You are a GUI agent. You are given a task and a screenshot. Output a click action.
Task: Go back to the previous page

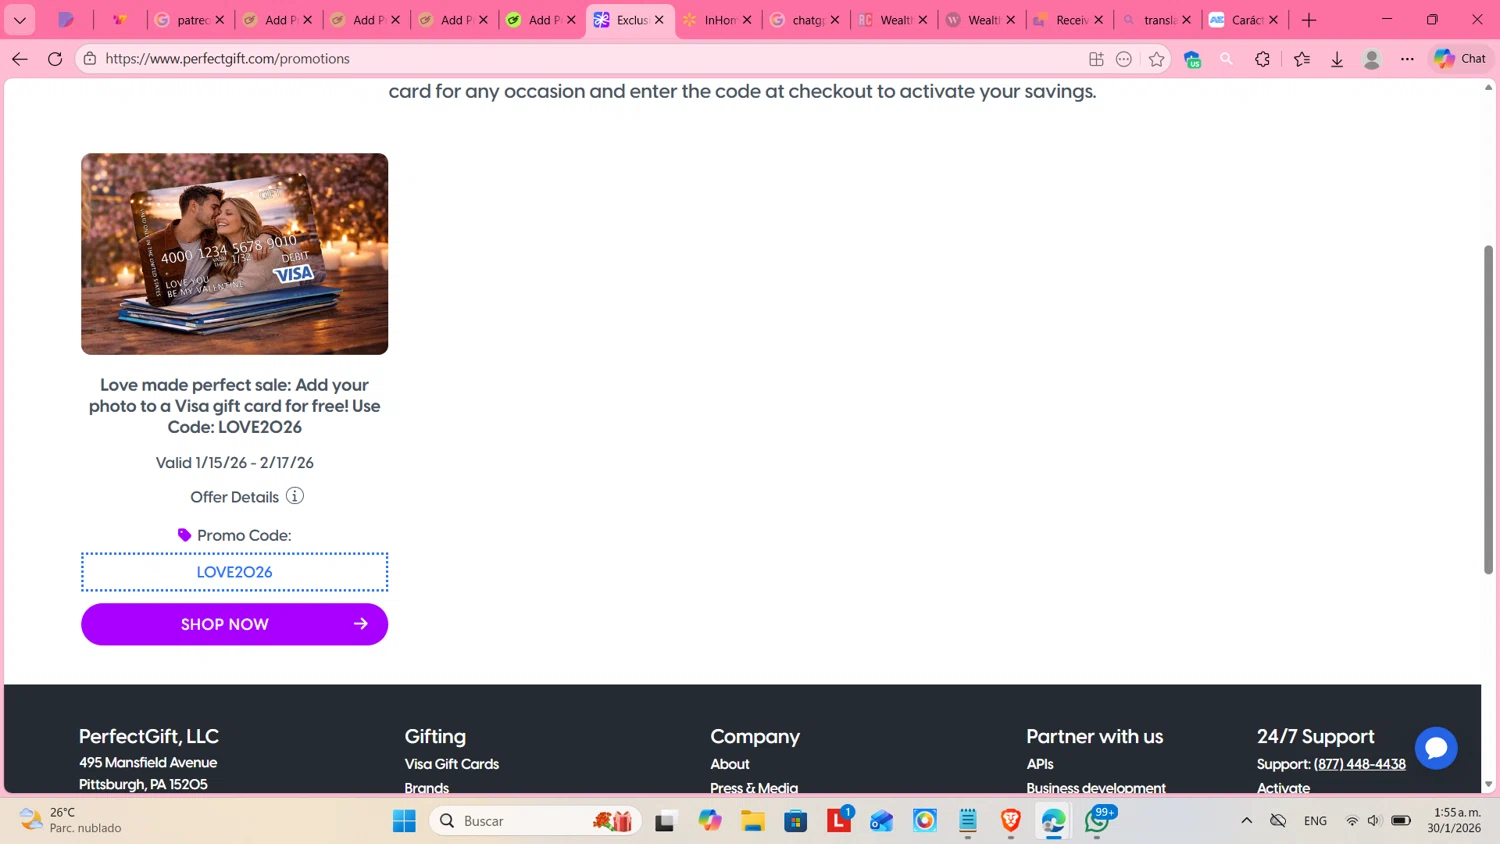(x=20, y=59)
